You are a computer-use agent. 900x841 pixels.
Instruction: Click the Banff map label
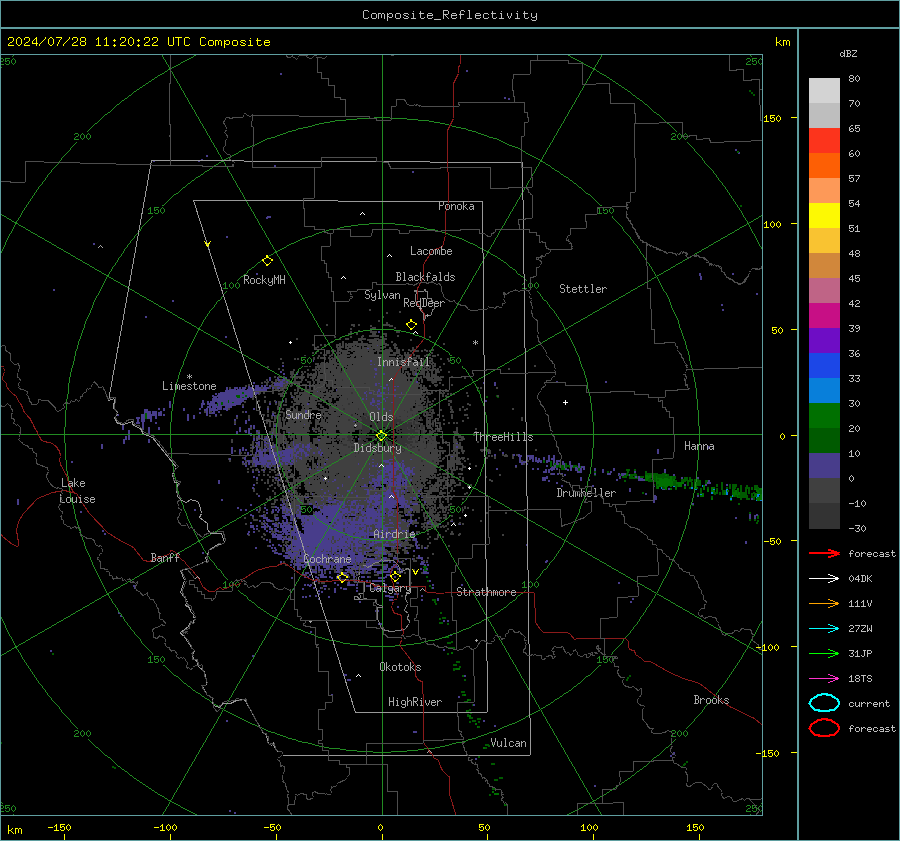pos(165,557)
